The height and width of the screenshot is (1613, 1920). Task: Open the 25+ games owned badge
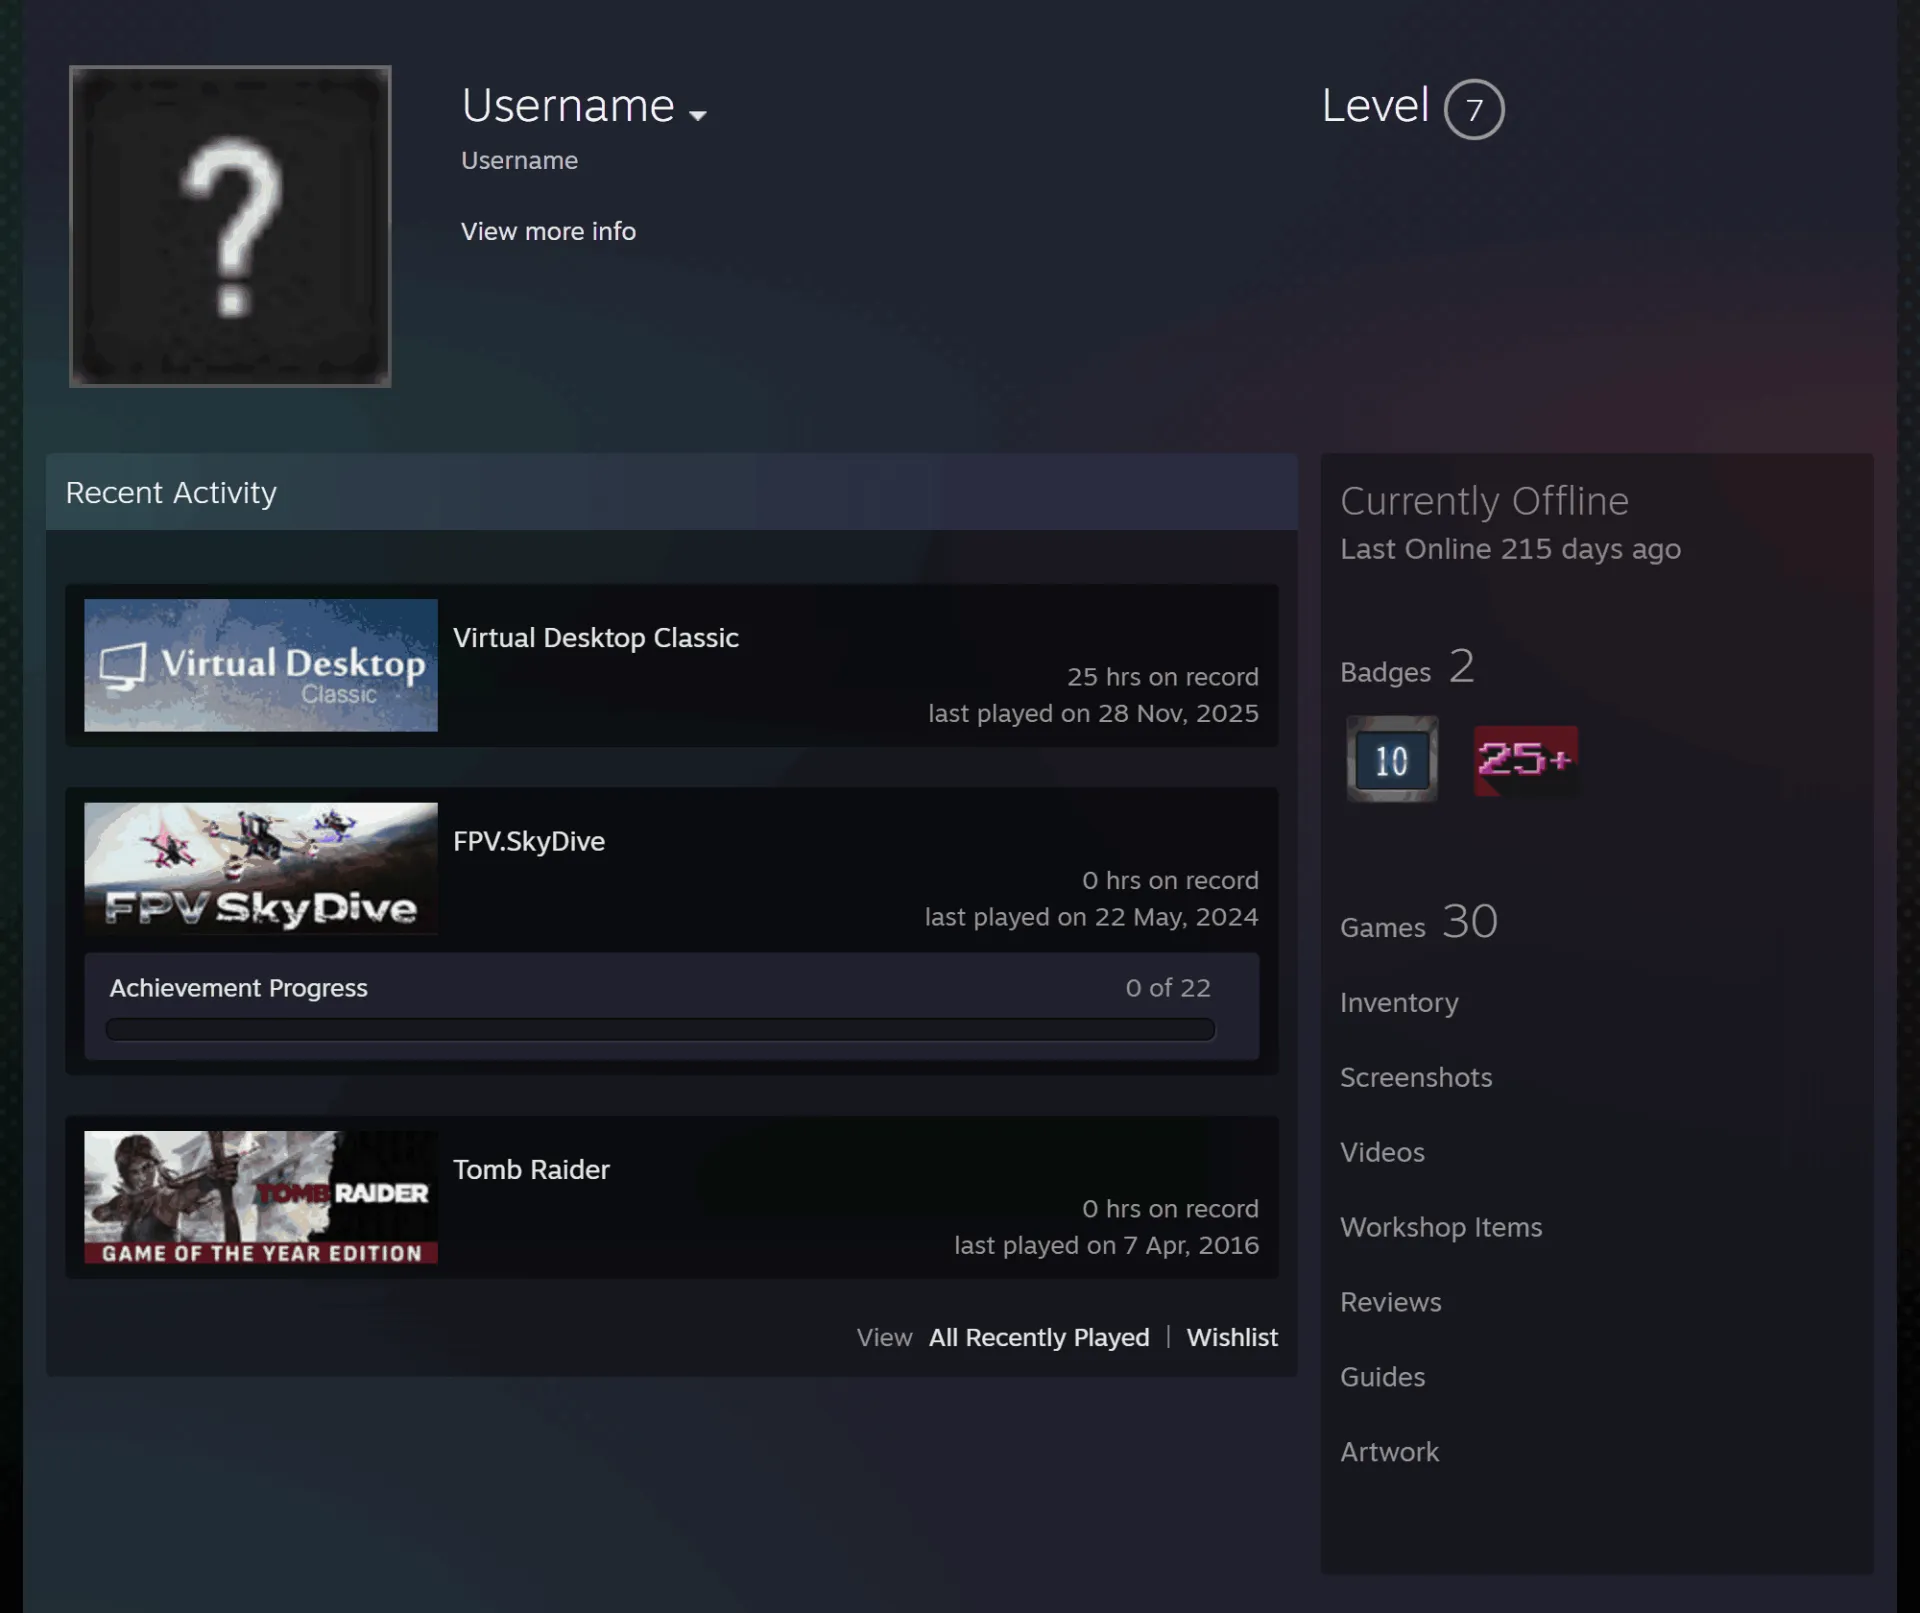1526,760
